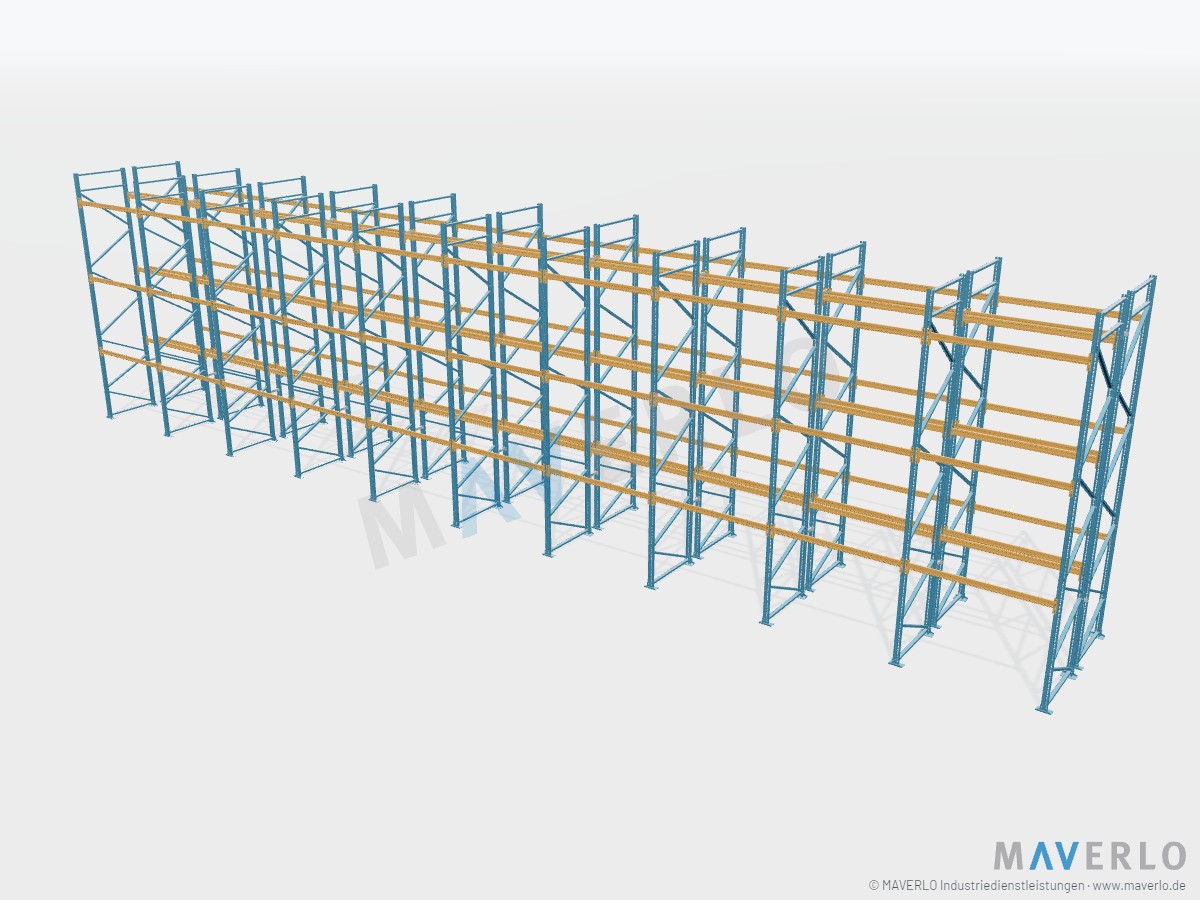Click the base plate of the leftmost front upright
This screenshot has width=1200, height=900.
coord(109,418)
